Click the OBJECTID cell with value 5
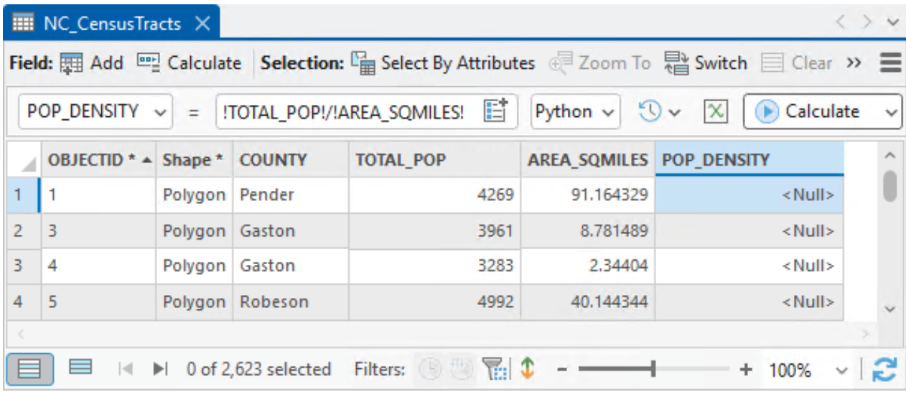The height and width of the screenshot is (393, 906). 98,302
